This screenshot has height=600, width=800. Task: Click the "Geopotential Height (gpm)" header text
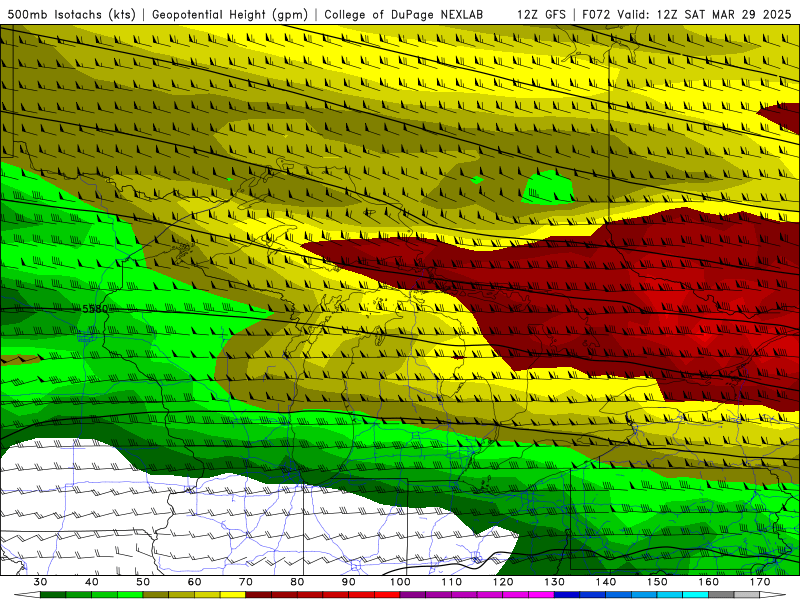(x=230, y=14)
